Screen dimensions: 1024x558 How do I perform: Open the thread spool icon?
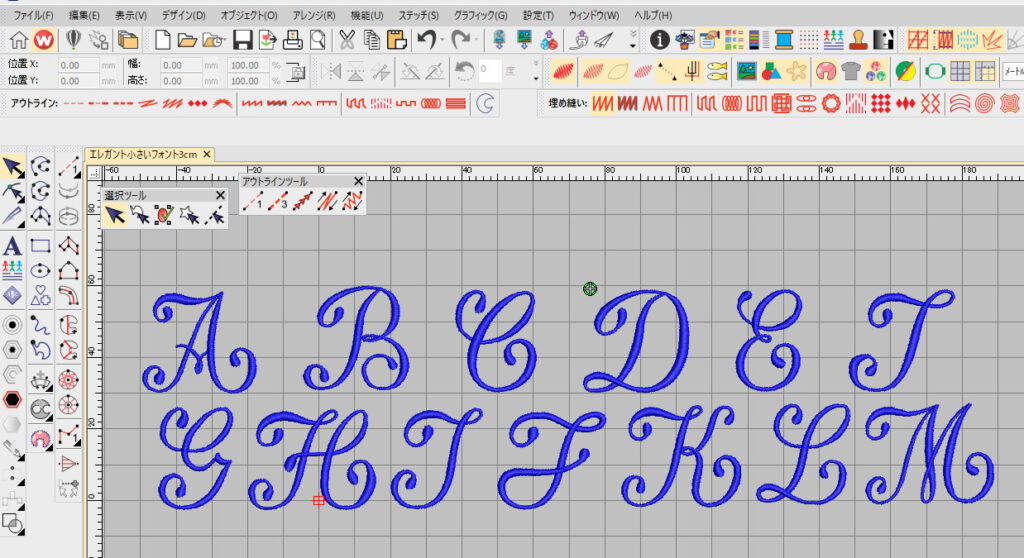tap(782, 40)
